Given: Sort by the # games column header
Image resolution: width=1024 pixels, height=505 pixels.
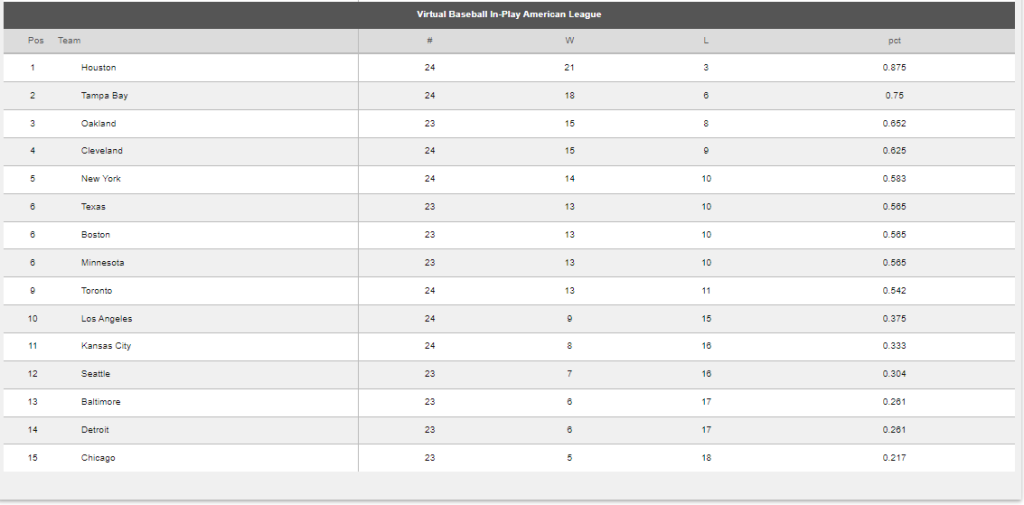Looking at the screenshot, I should point(429,41).
